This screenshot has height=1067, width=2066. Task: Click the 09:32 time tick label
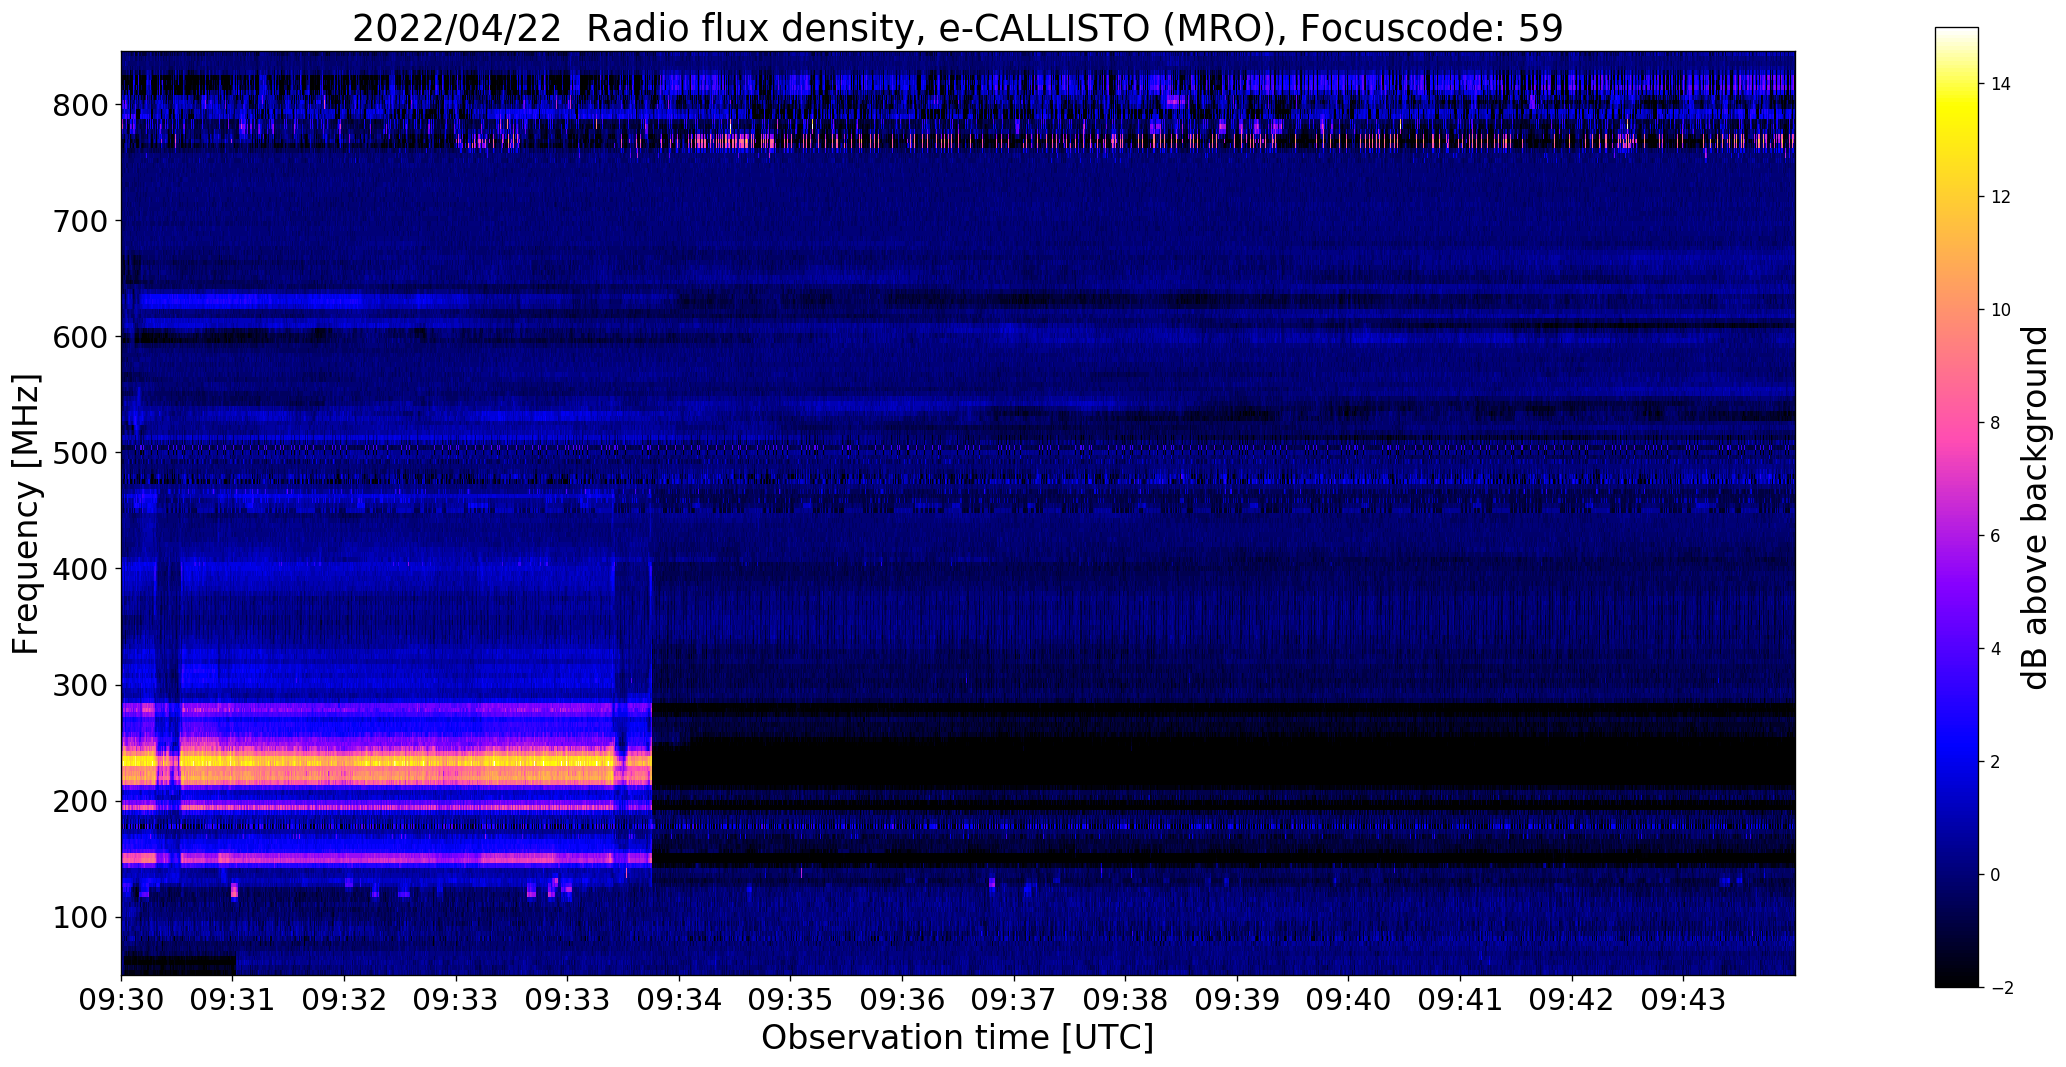tap(345, 1001)
